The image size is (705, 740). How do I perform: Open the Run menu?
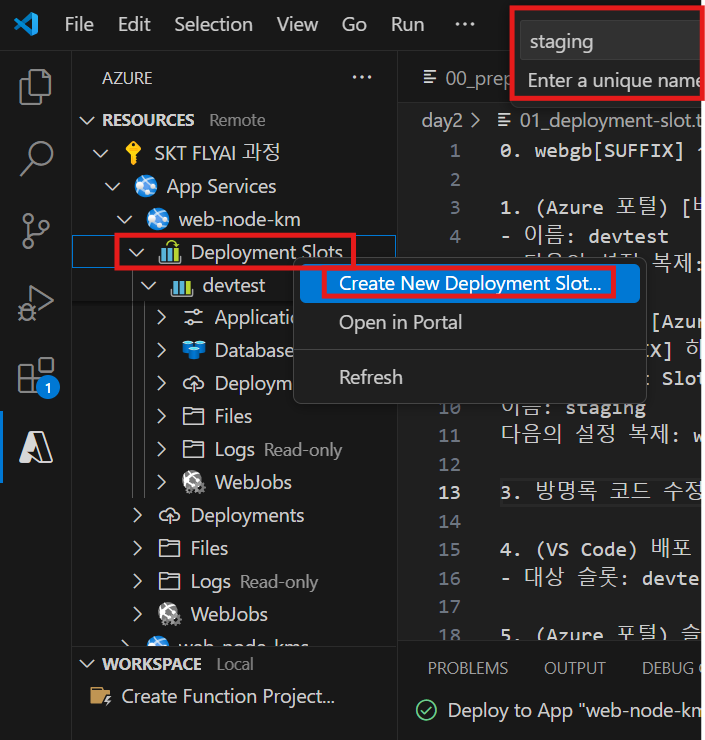pos(407,24)
